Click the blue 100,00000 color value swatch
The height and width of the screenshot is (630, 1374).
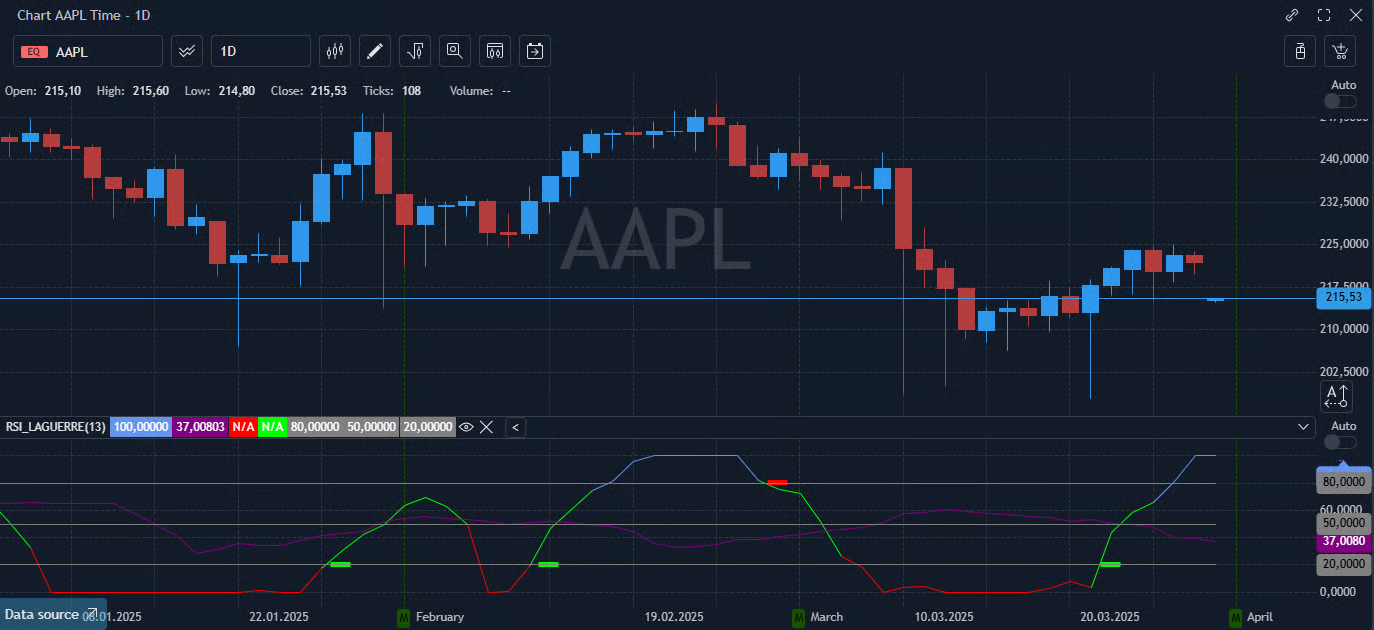(x=140, y=427)
